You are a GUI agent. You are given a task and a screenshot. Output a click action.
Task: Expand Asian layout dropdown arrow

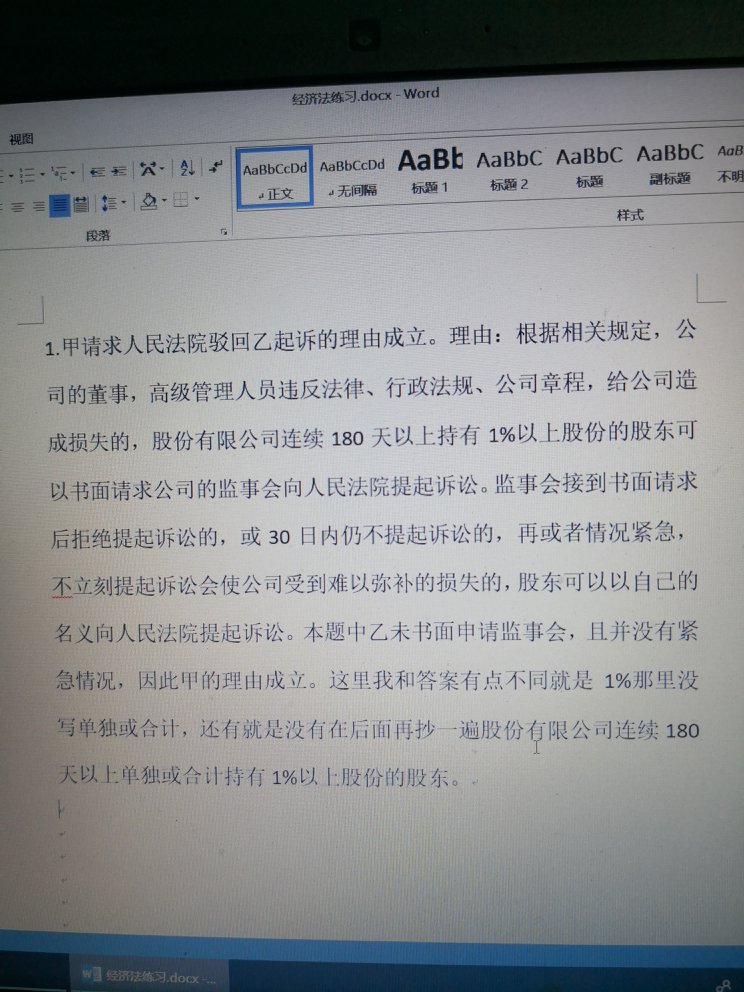162,169
